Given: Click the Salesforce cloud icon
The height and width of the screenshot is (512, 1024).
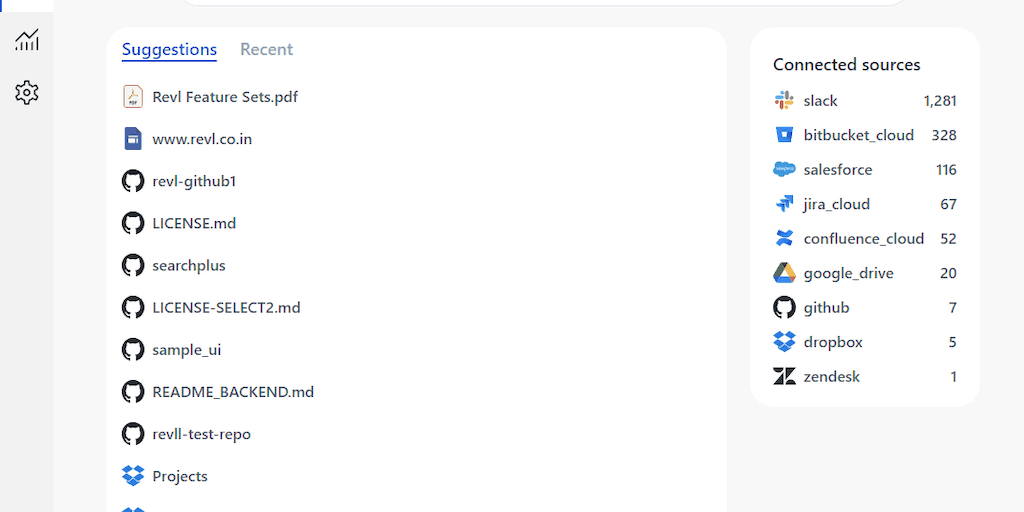Looking at the screenshot, I should point(784,170).
